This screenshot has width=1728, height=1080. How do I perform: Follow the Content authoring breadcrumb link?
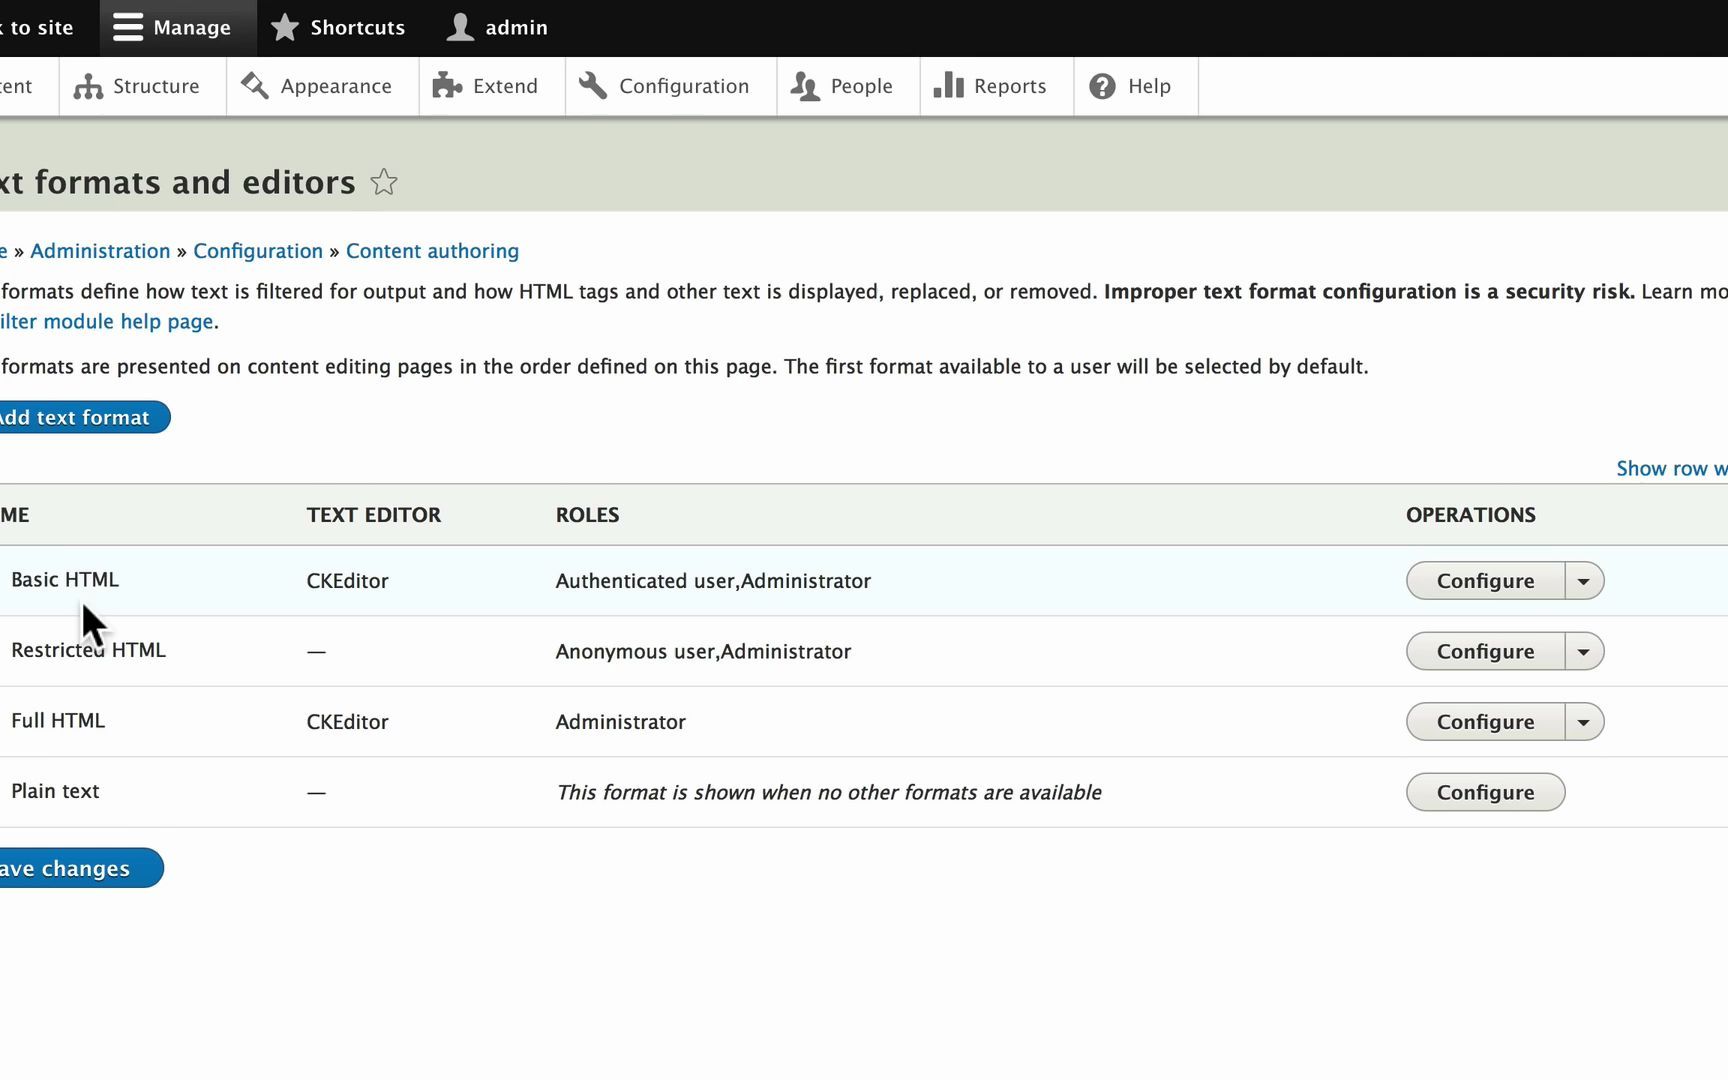coord(432,251)
